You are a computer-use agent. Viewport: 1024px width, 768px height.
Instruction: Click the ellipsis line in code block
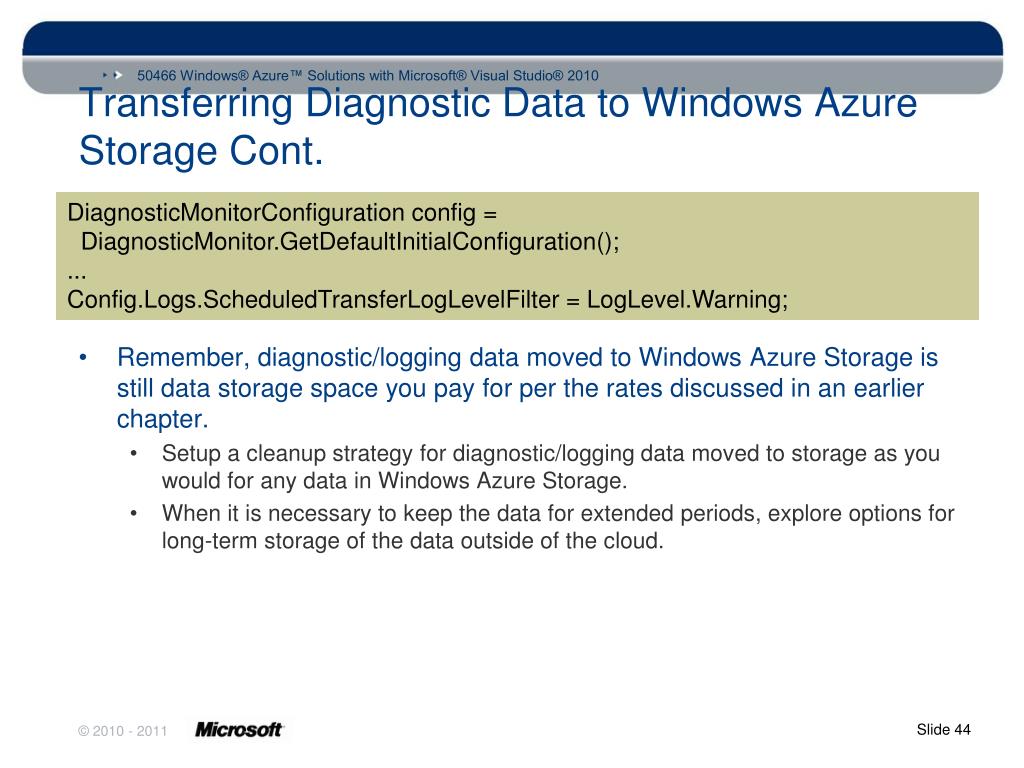point(77,276)
